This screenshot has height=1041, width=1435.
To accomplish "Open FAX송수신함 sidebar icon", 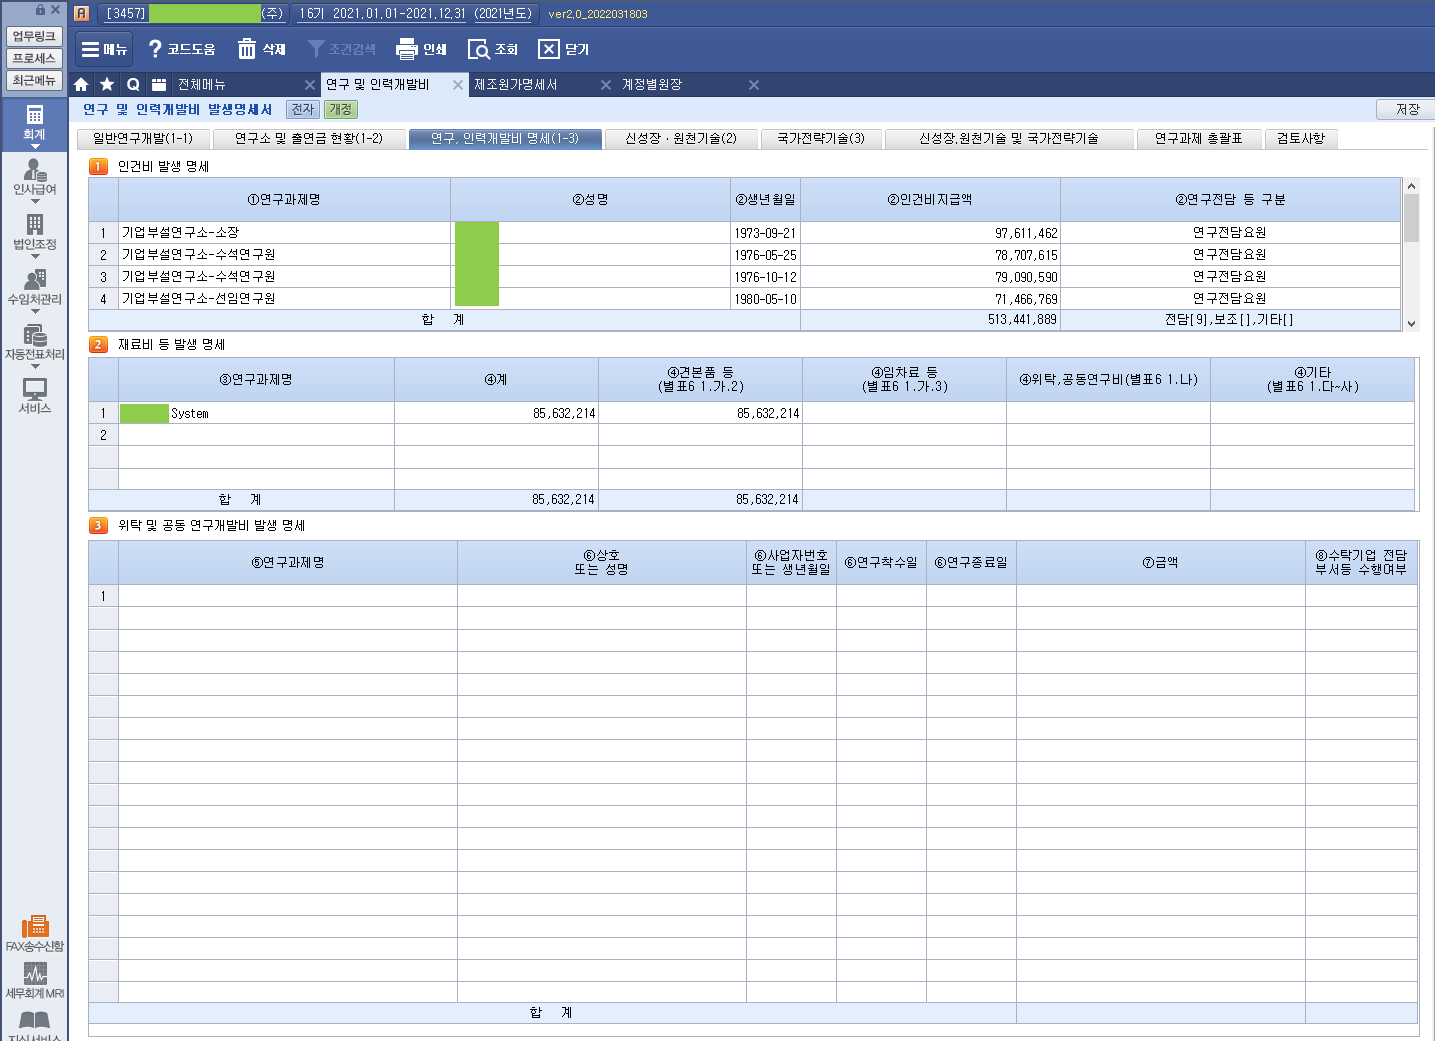I will [35, 927].
